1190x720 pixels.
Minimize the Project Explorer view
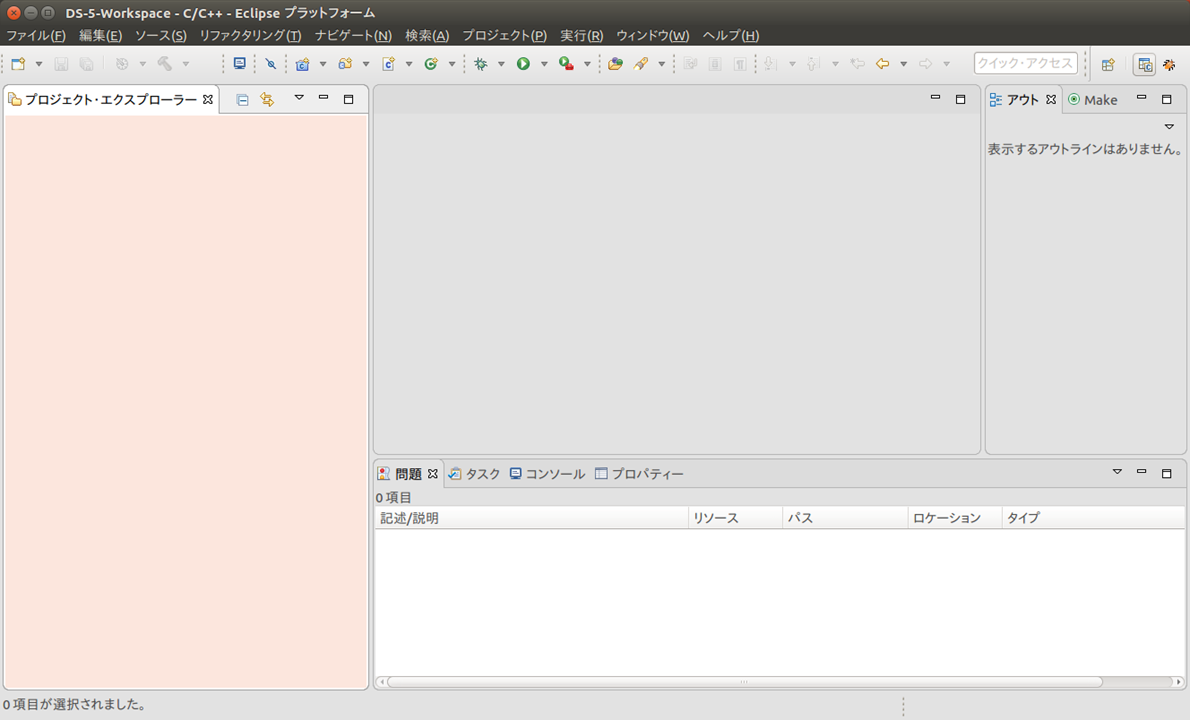tap(323, 99)
